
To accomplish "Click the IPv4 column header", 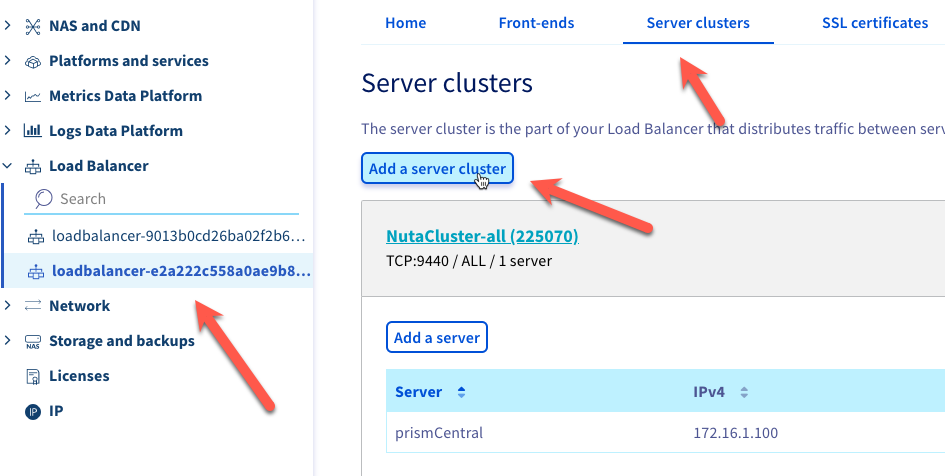I will 709,392.
